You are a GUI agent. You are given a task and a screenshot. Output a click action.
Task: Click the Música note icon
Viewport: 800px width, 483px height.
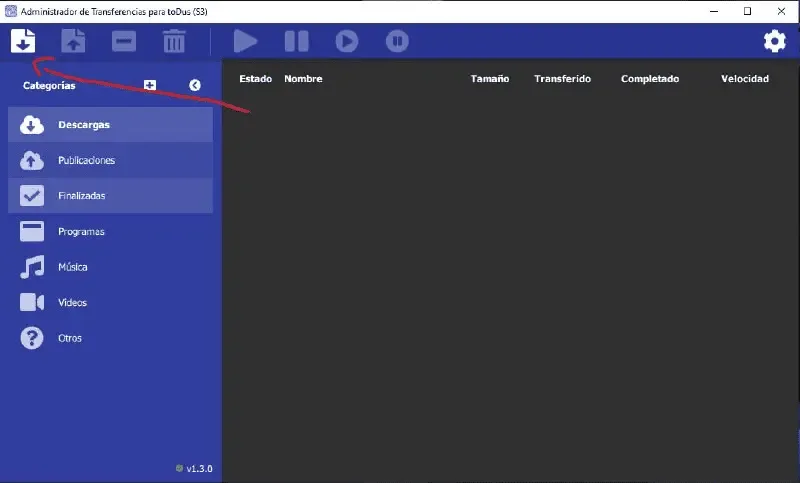(32, 267)
